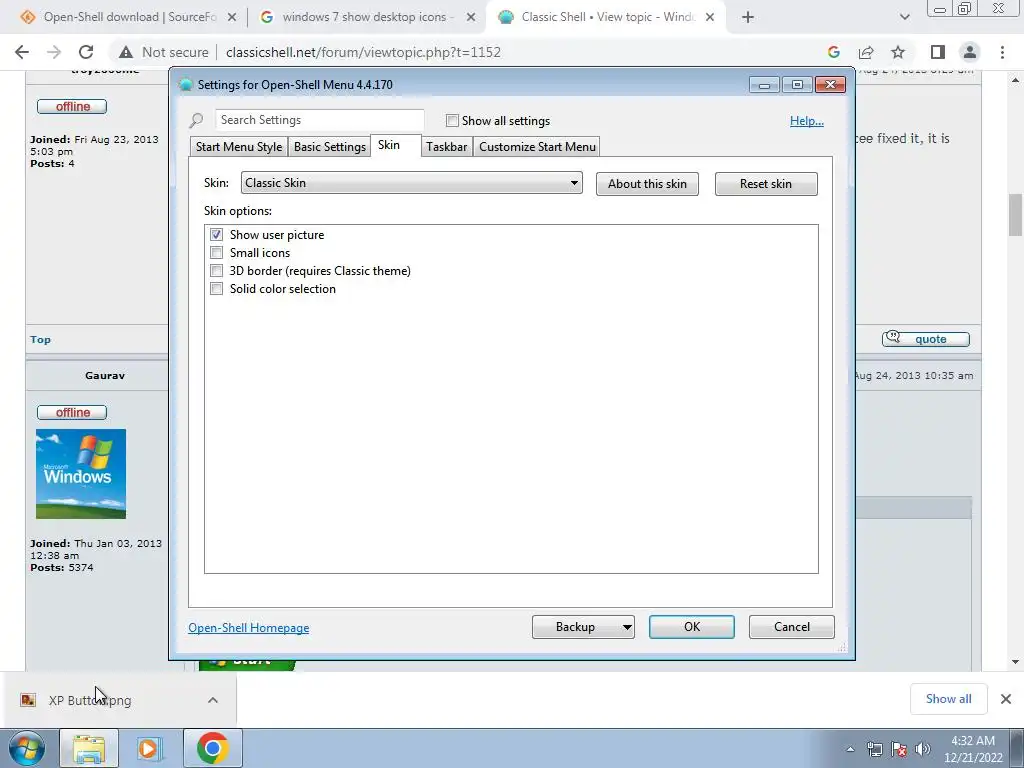Open the Open-Shell Homepage link
The image size is (1024, 768).
pyautogui.click(x=249, y=628)
